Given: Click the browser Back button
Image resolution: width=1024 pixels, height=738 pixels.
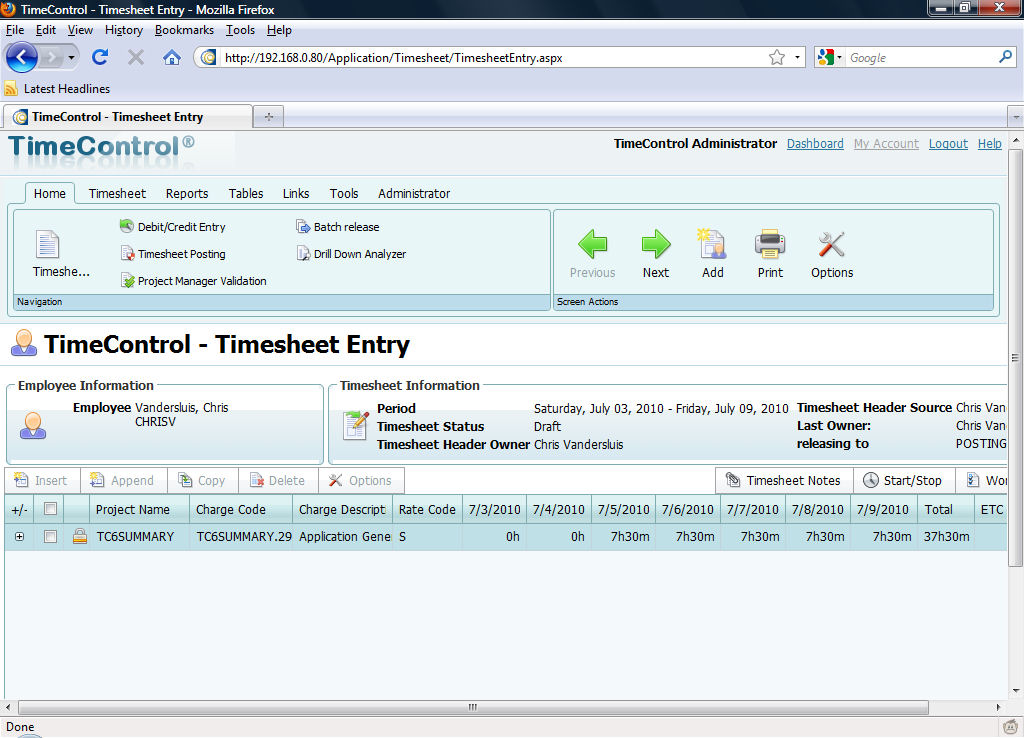Looking at the screenshot, I should pyautogui.click(x=22, y=57).
